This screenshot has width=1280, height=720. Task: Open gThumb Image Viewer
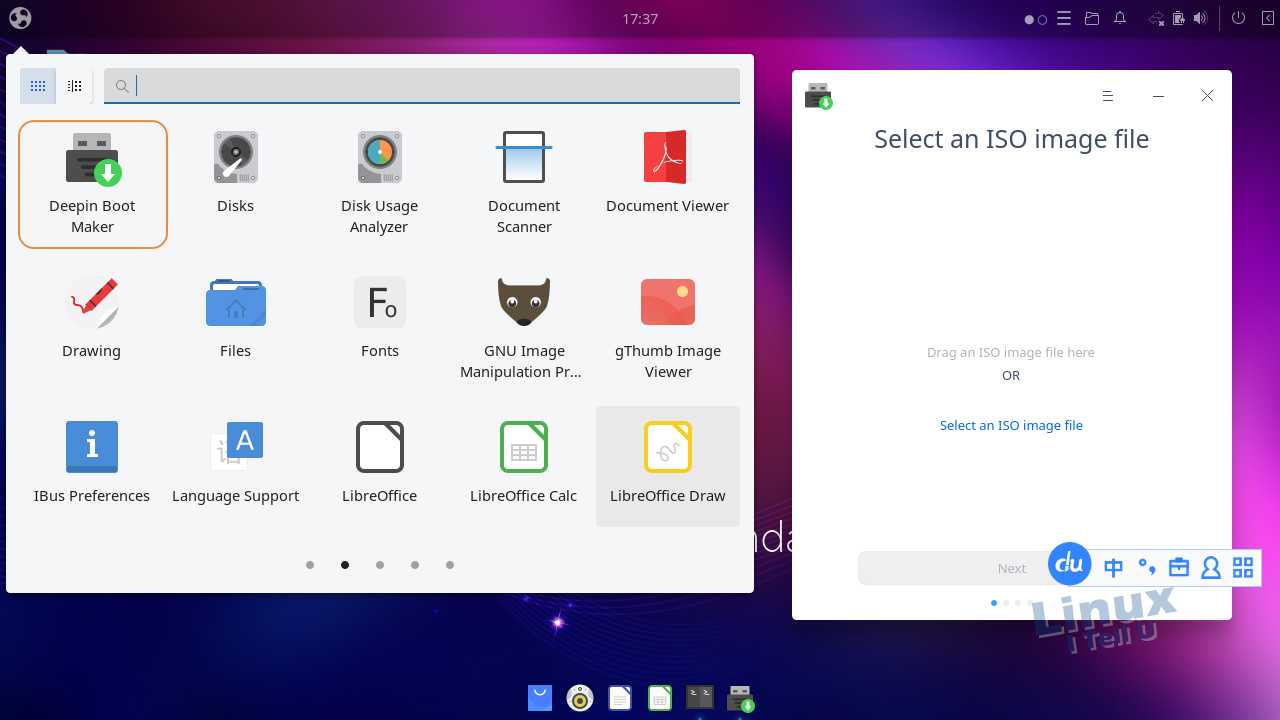pyautogui.click(x=667, y=328)
